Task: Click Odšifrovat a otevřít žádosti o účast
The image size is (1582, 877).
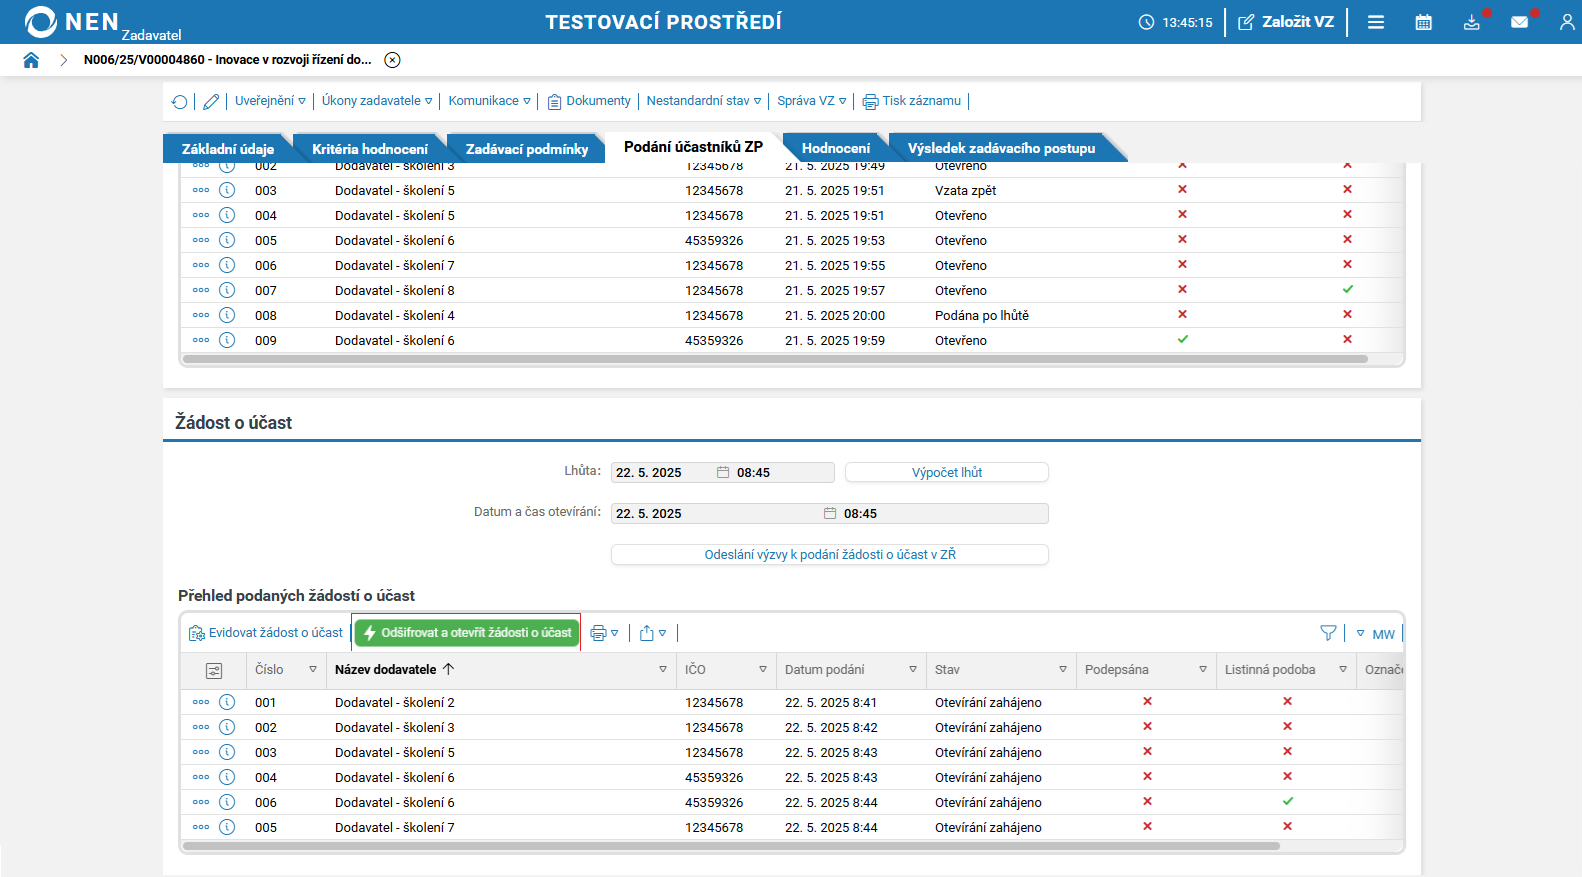Action: 467,633
